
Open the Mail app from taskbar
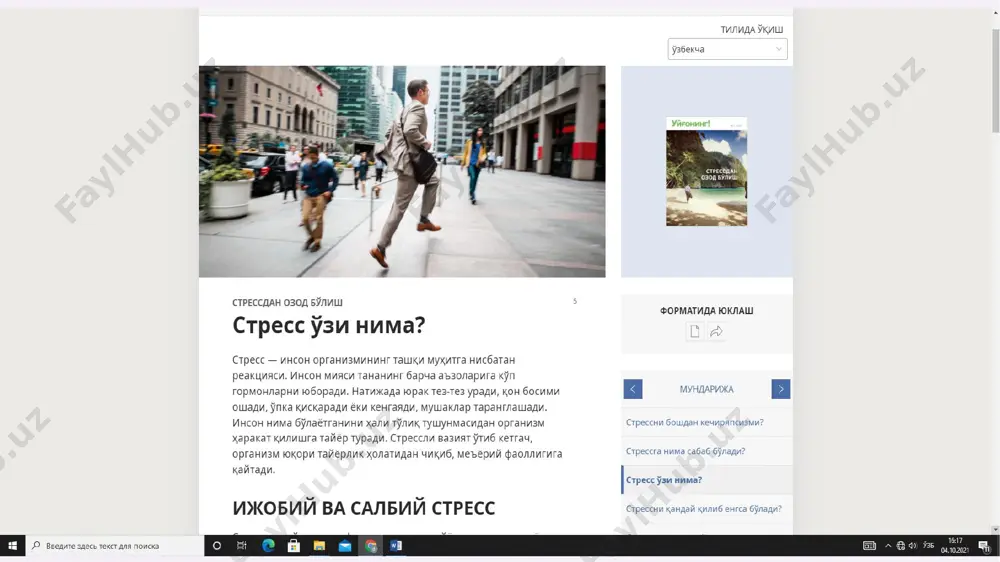coord(344,545)
